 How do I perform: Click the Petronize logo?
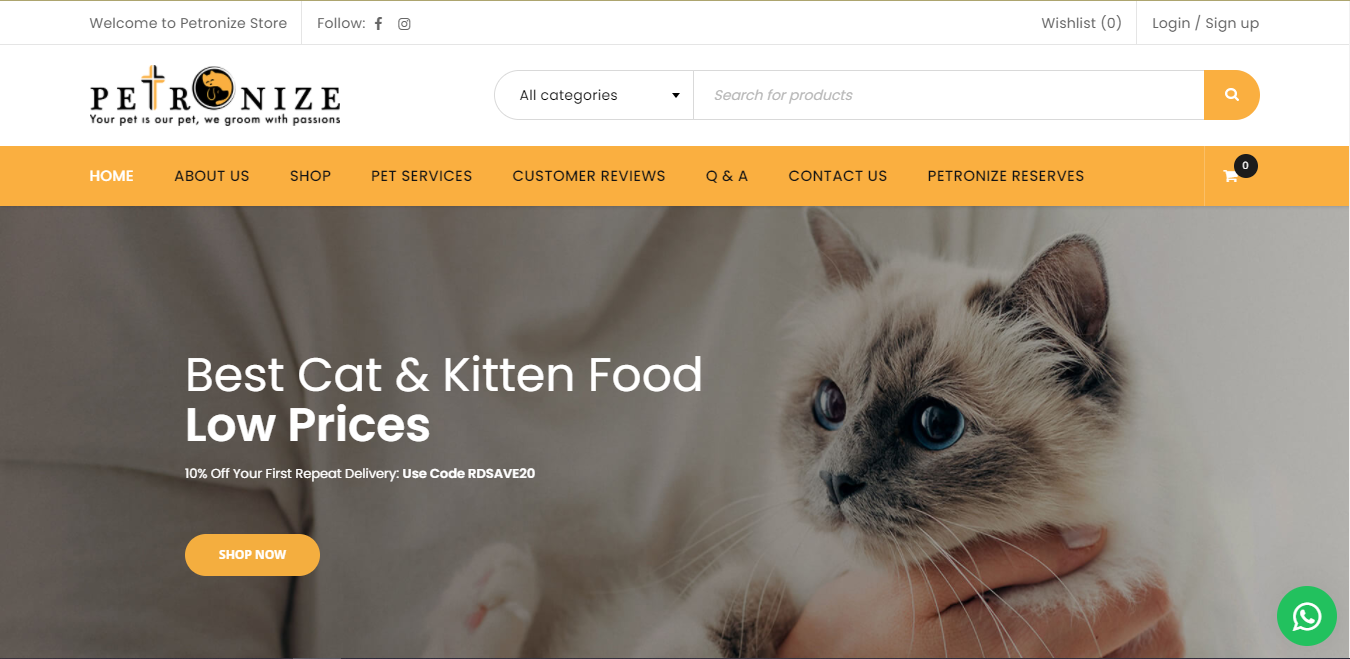[215, 95]
